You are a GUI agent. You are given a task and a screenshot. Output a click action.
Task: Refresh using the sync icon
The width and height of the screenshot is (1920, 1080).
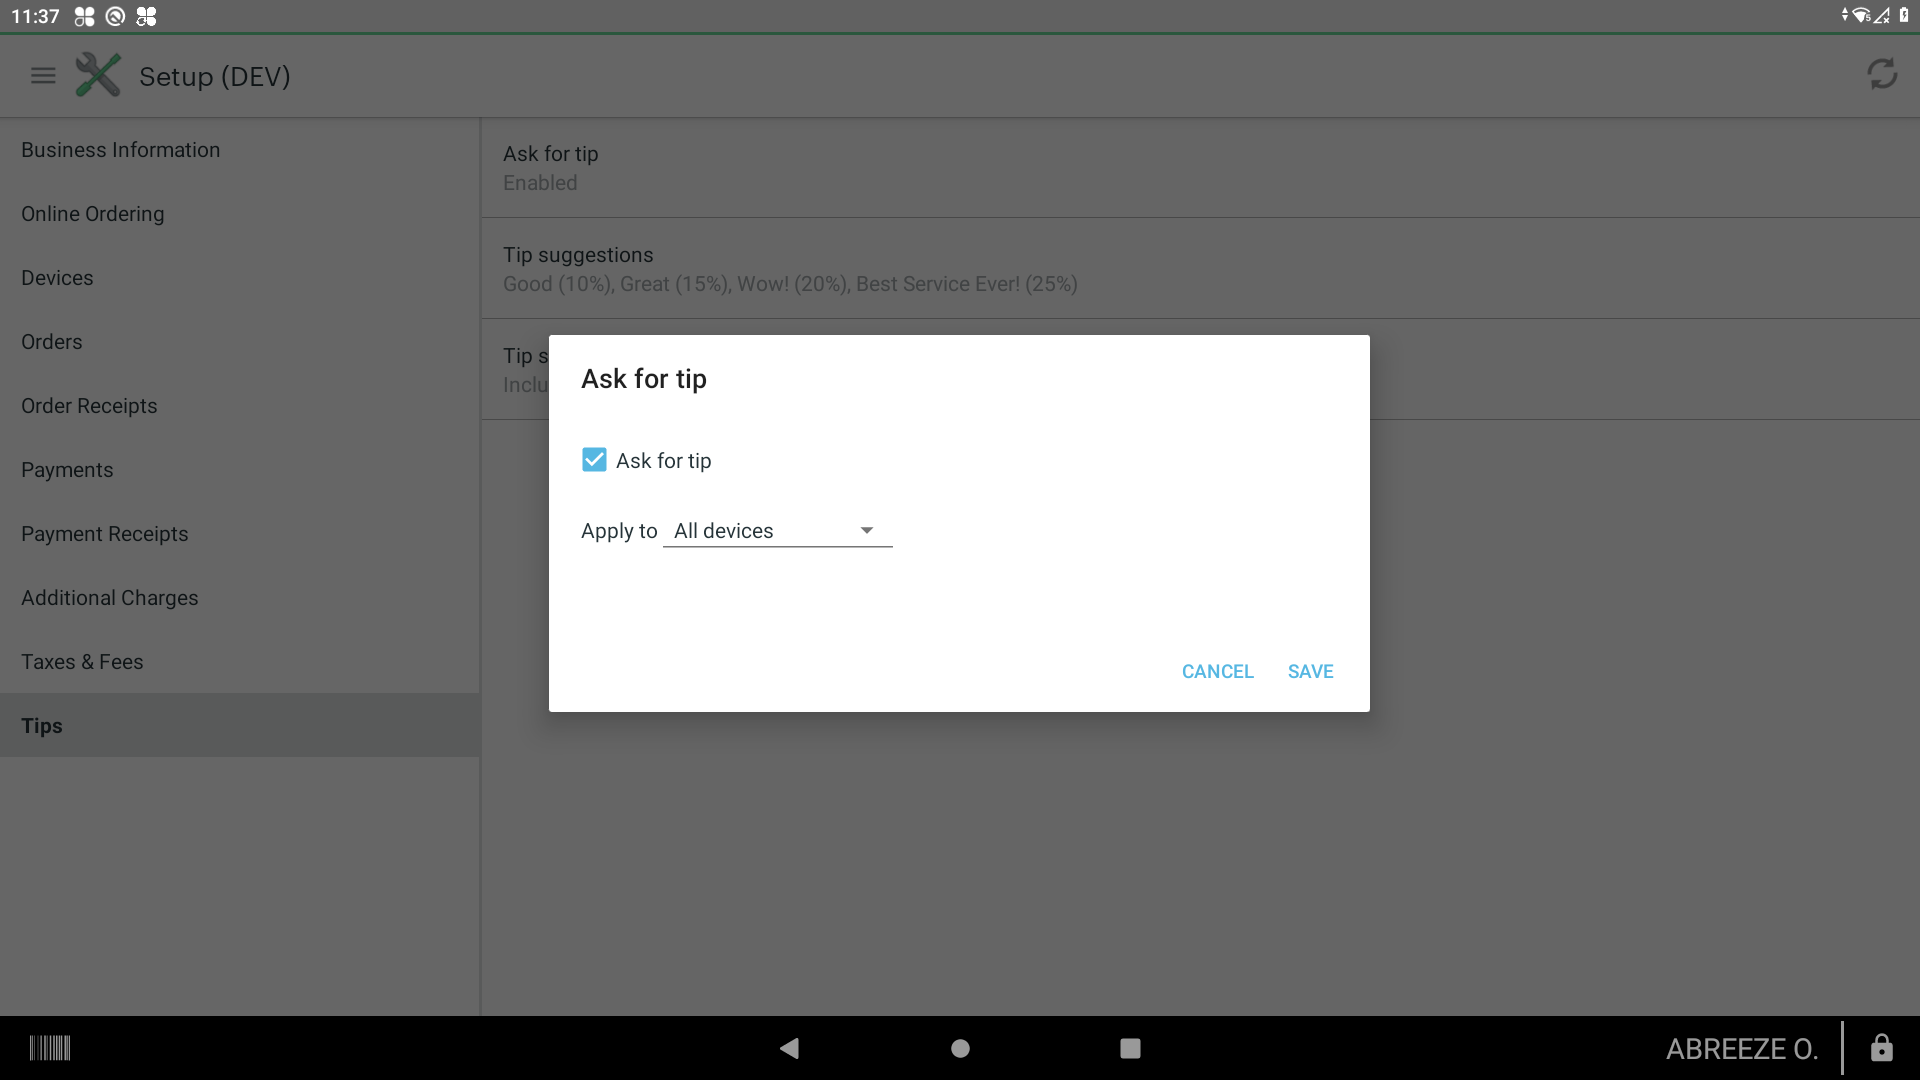point(1882,74)
